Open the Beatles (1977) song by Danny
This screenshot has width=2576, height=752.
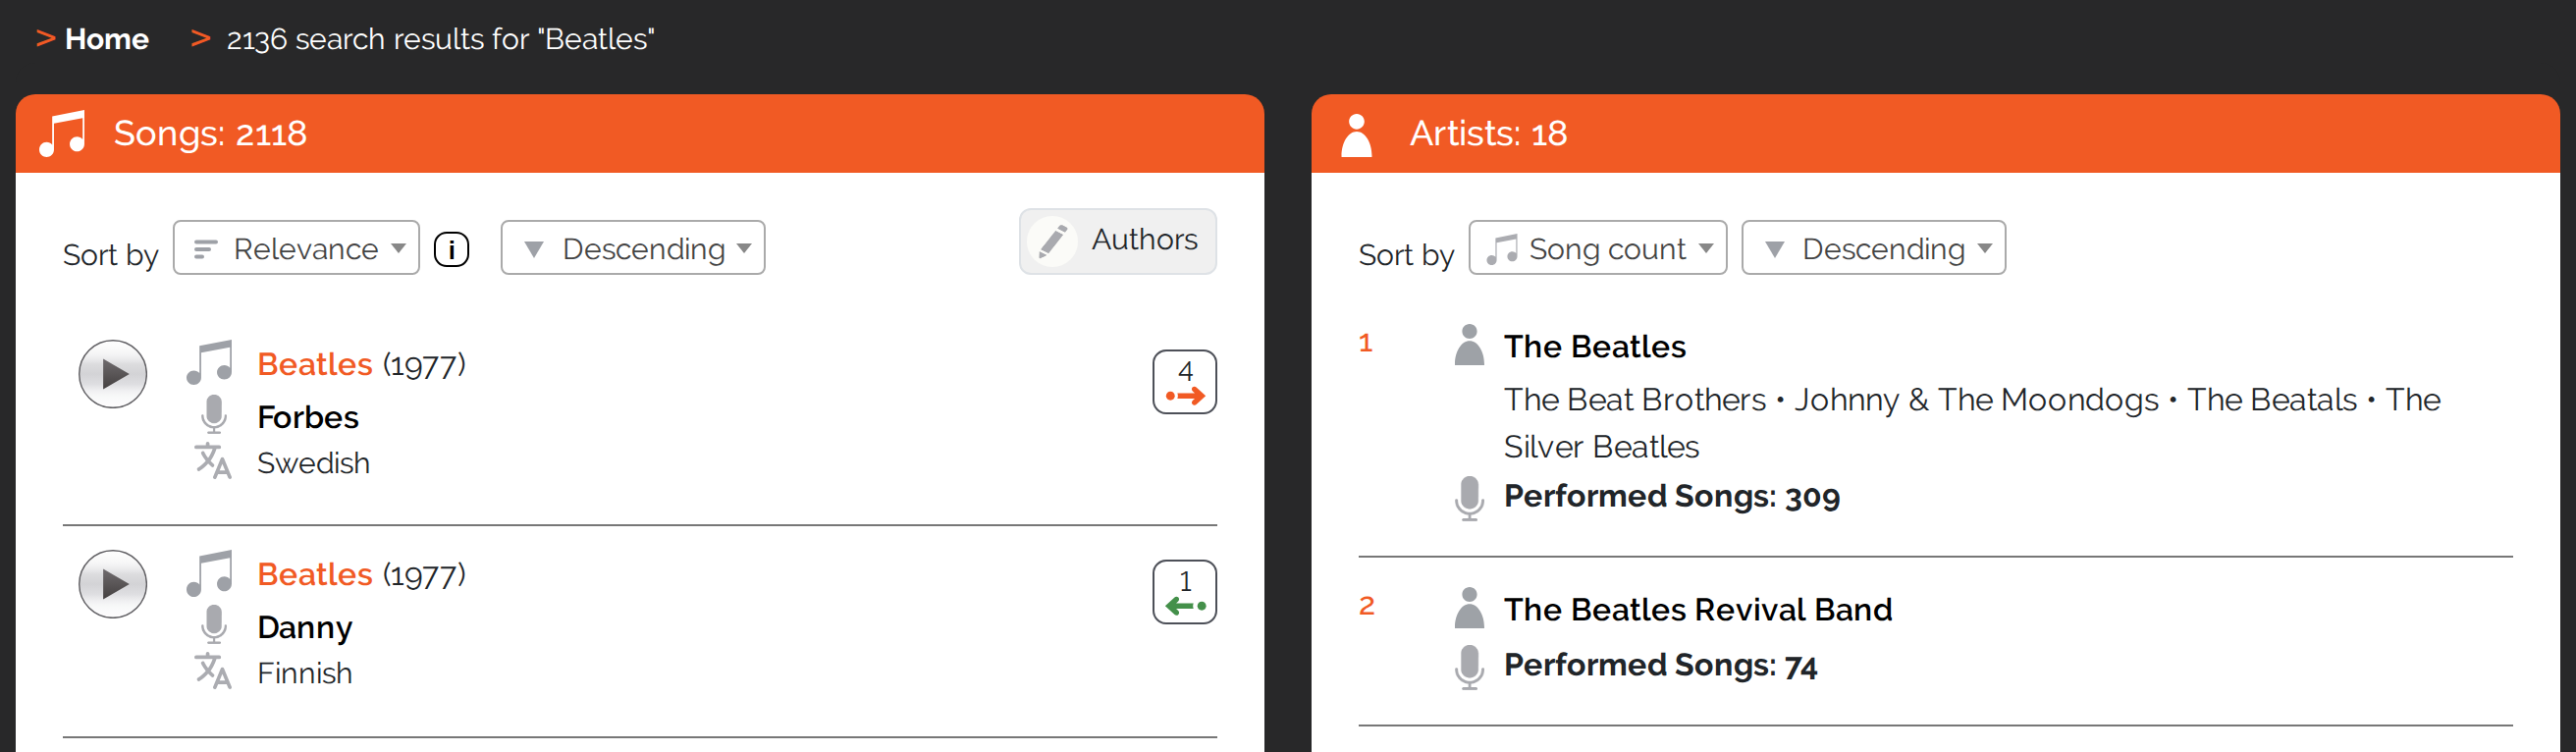coord(314,574)
